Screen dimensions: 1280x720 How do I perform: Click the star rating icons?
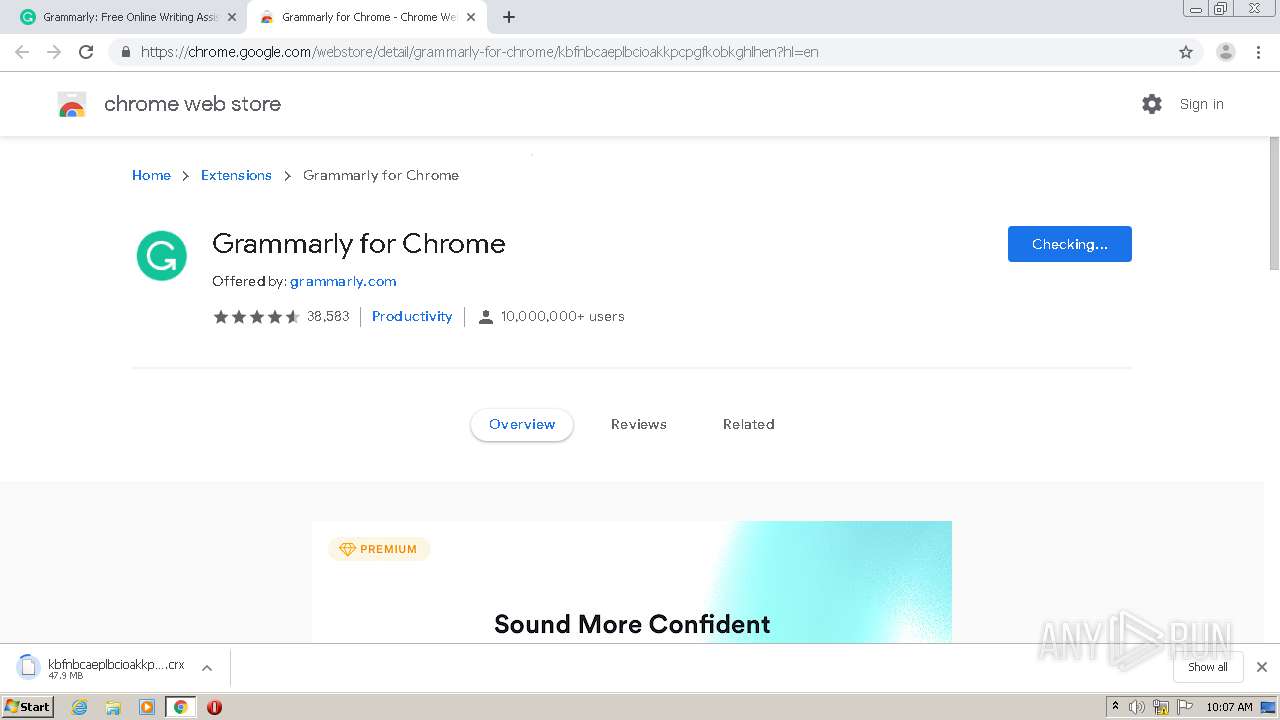click(x=256, y=316)
